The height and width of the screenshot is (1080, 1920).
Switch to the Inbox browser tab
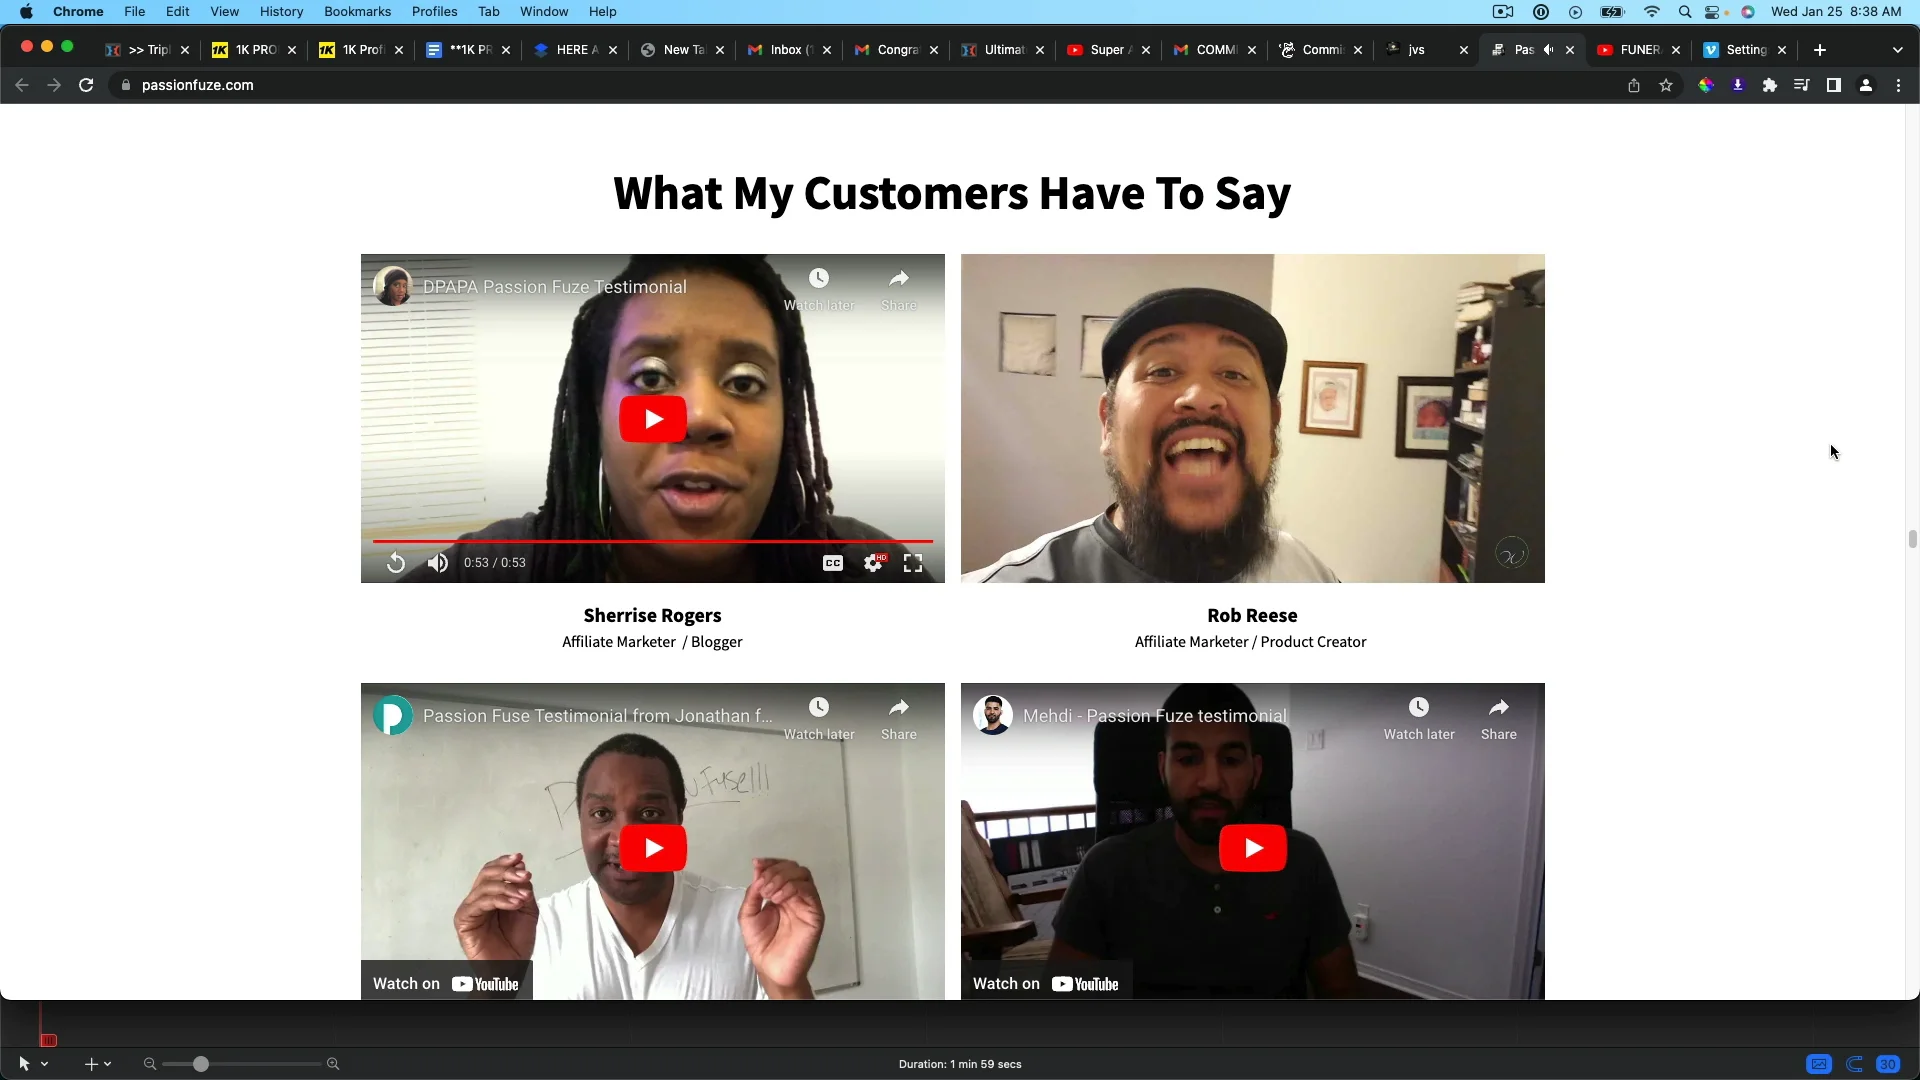pyautogui.click(x=784, y=49)
